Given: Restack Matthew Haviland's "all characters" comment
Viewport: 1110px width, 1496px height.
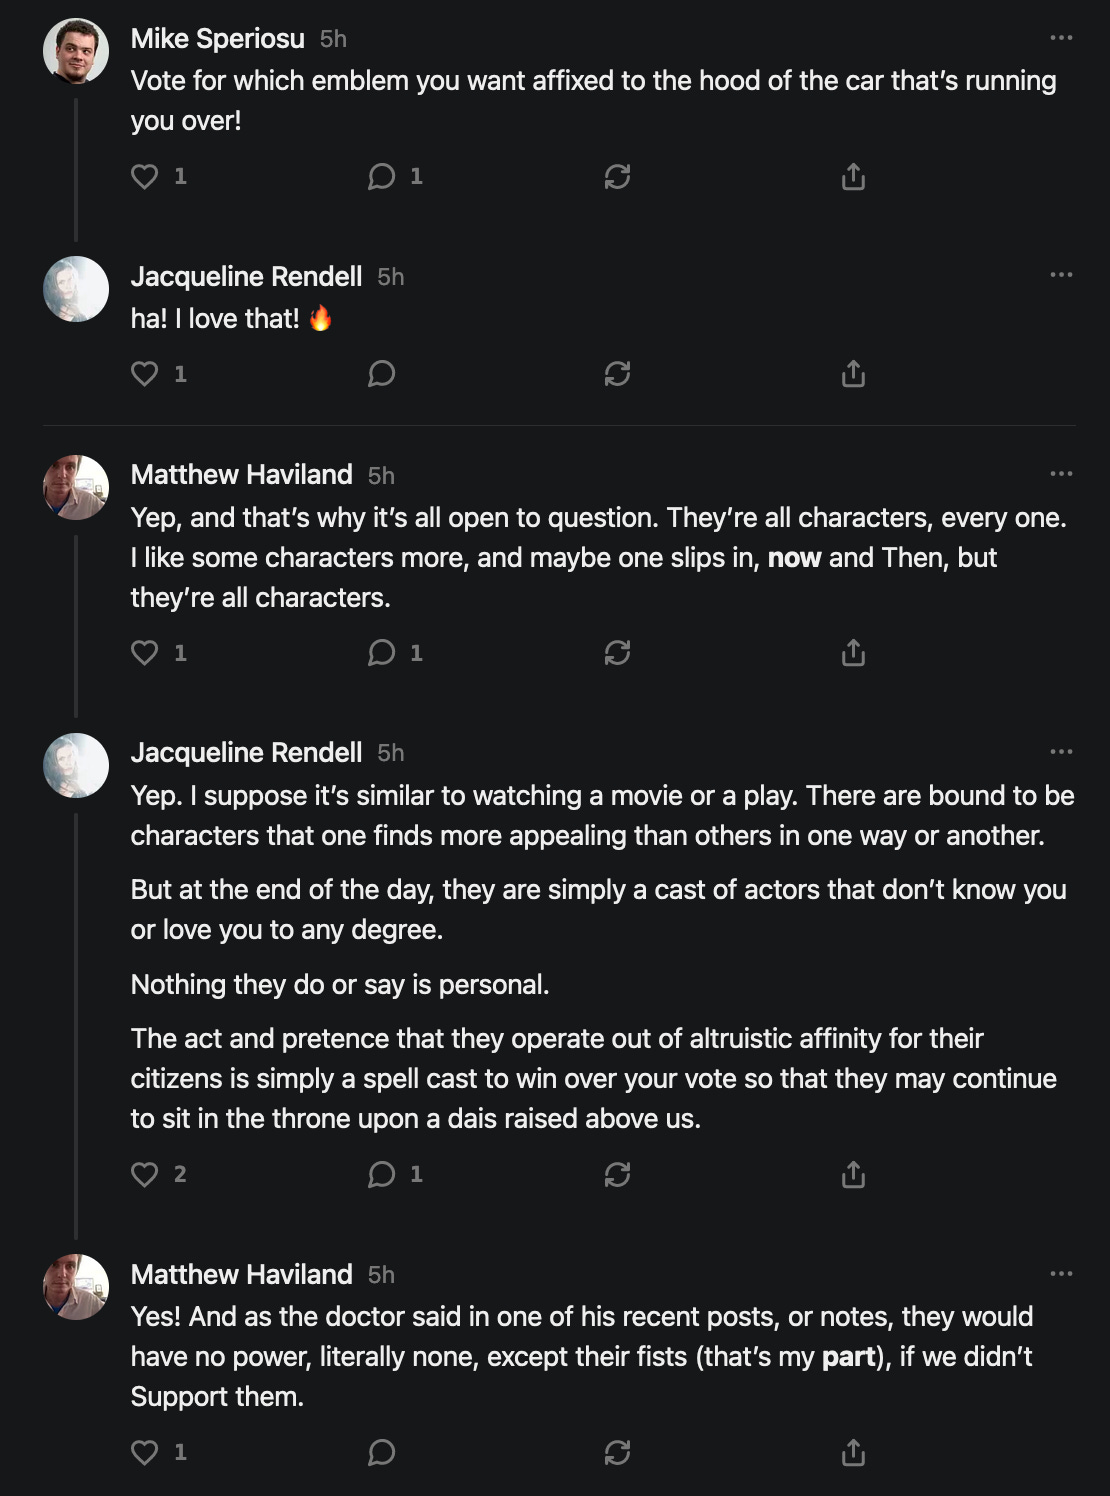Looking at the screenshot, I should click(x=617, y=653).
